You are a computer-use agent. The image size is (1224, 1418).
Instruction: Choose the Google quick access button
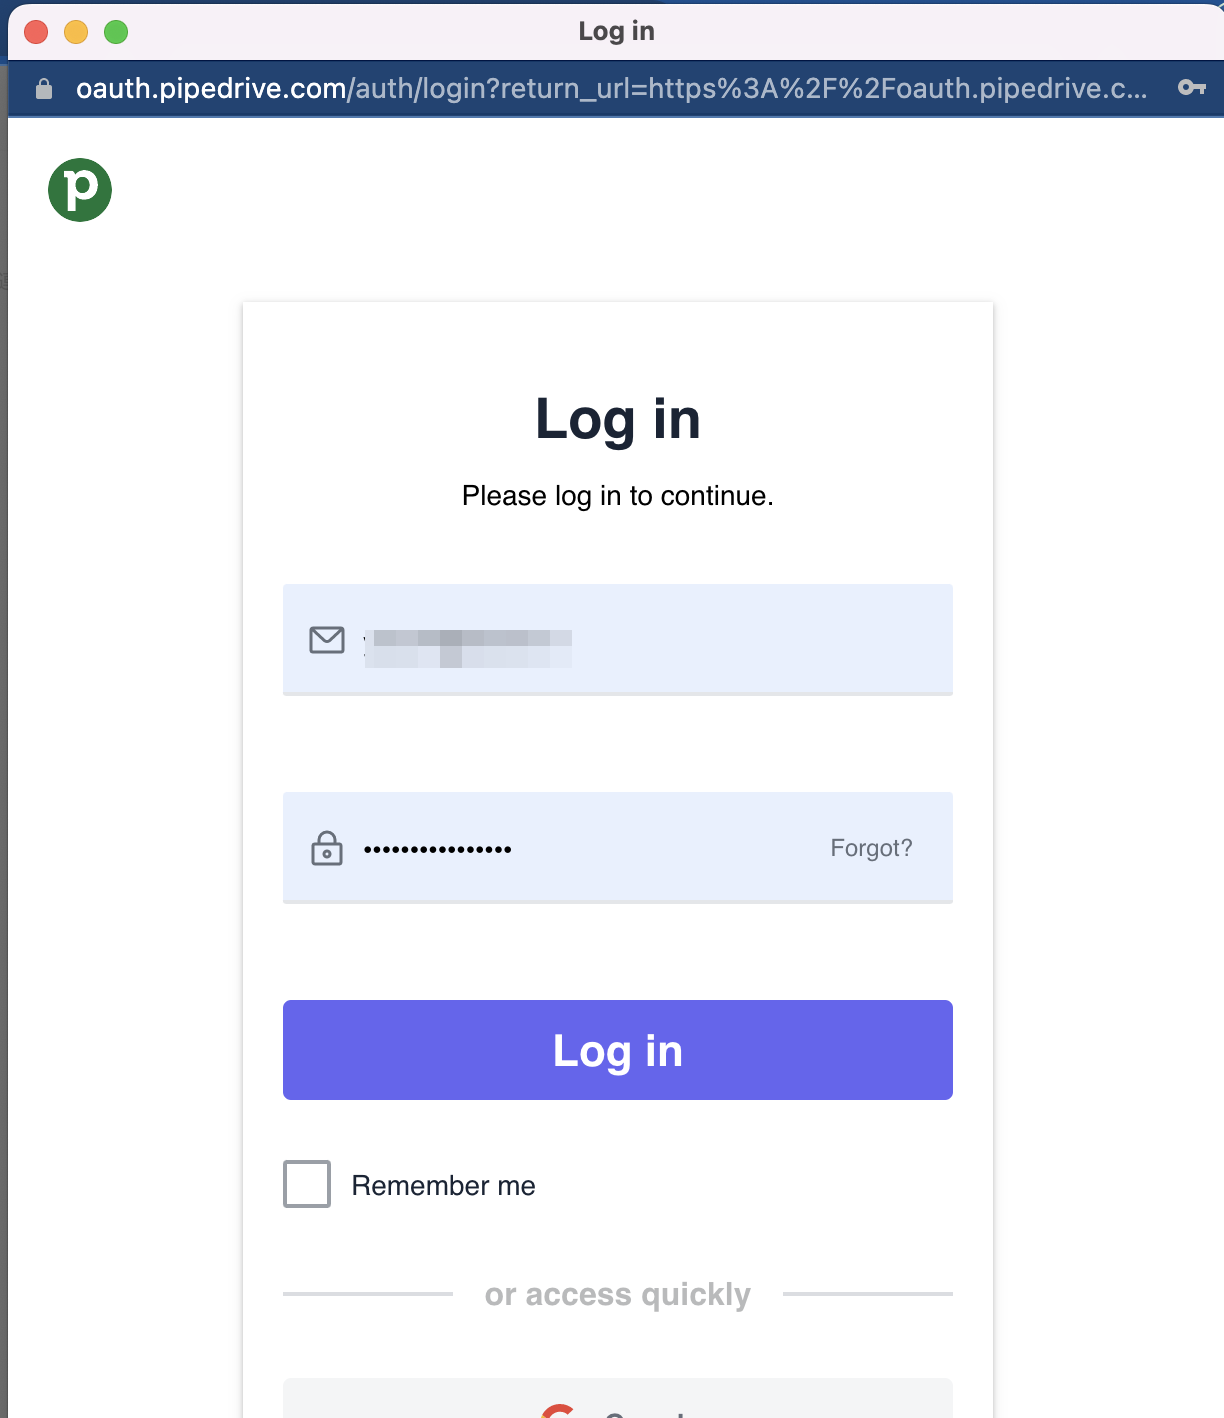[618, 1402]
